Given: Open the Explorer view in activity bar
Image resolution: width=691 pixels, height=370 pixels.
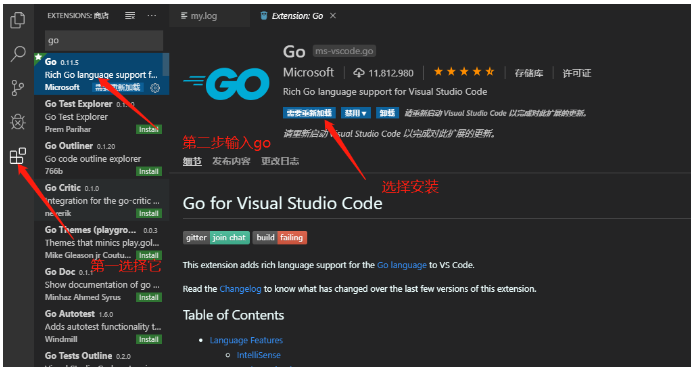Looking at the screenshot, I should click(18, 20).
